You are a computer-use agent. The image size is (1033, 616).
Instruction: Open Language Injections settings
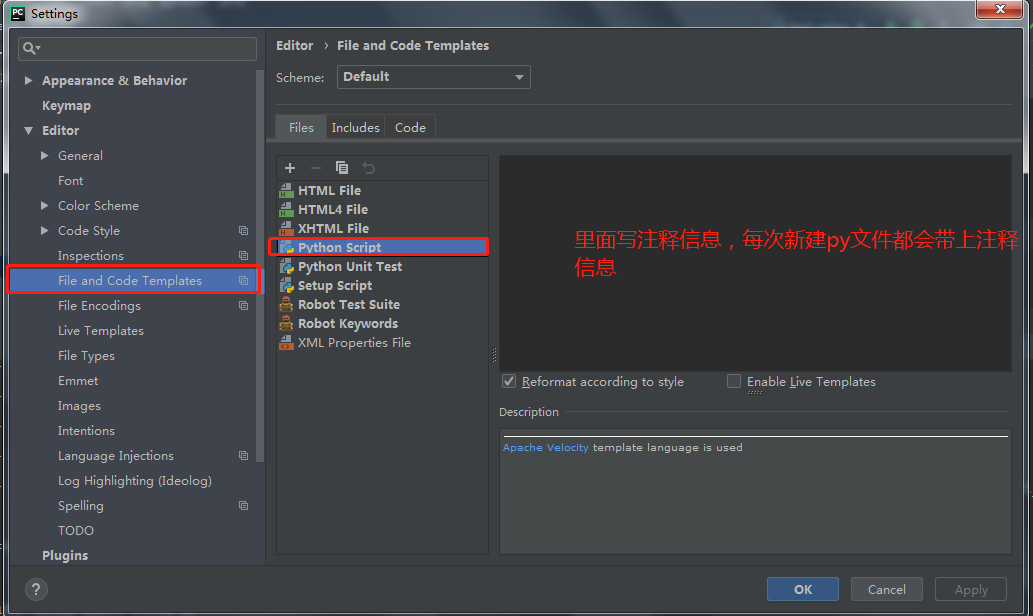click(x=116, y=456)
